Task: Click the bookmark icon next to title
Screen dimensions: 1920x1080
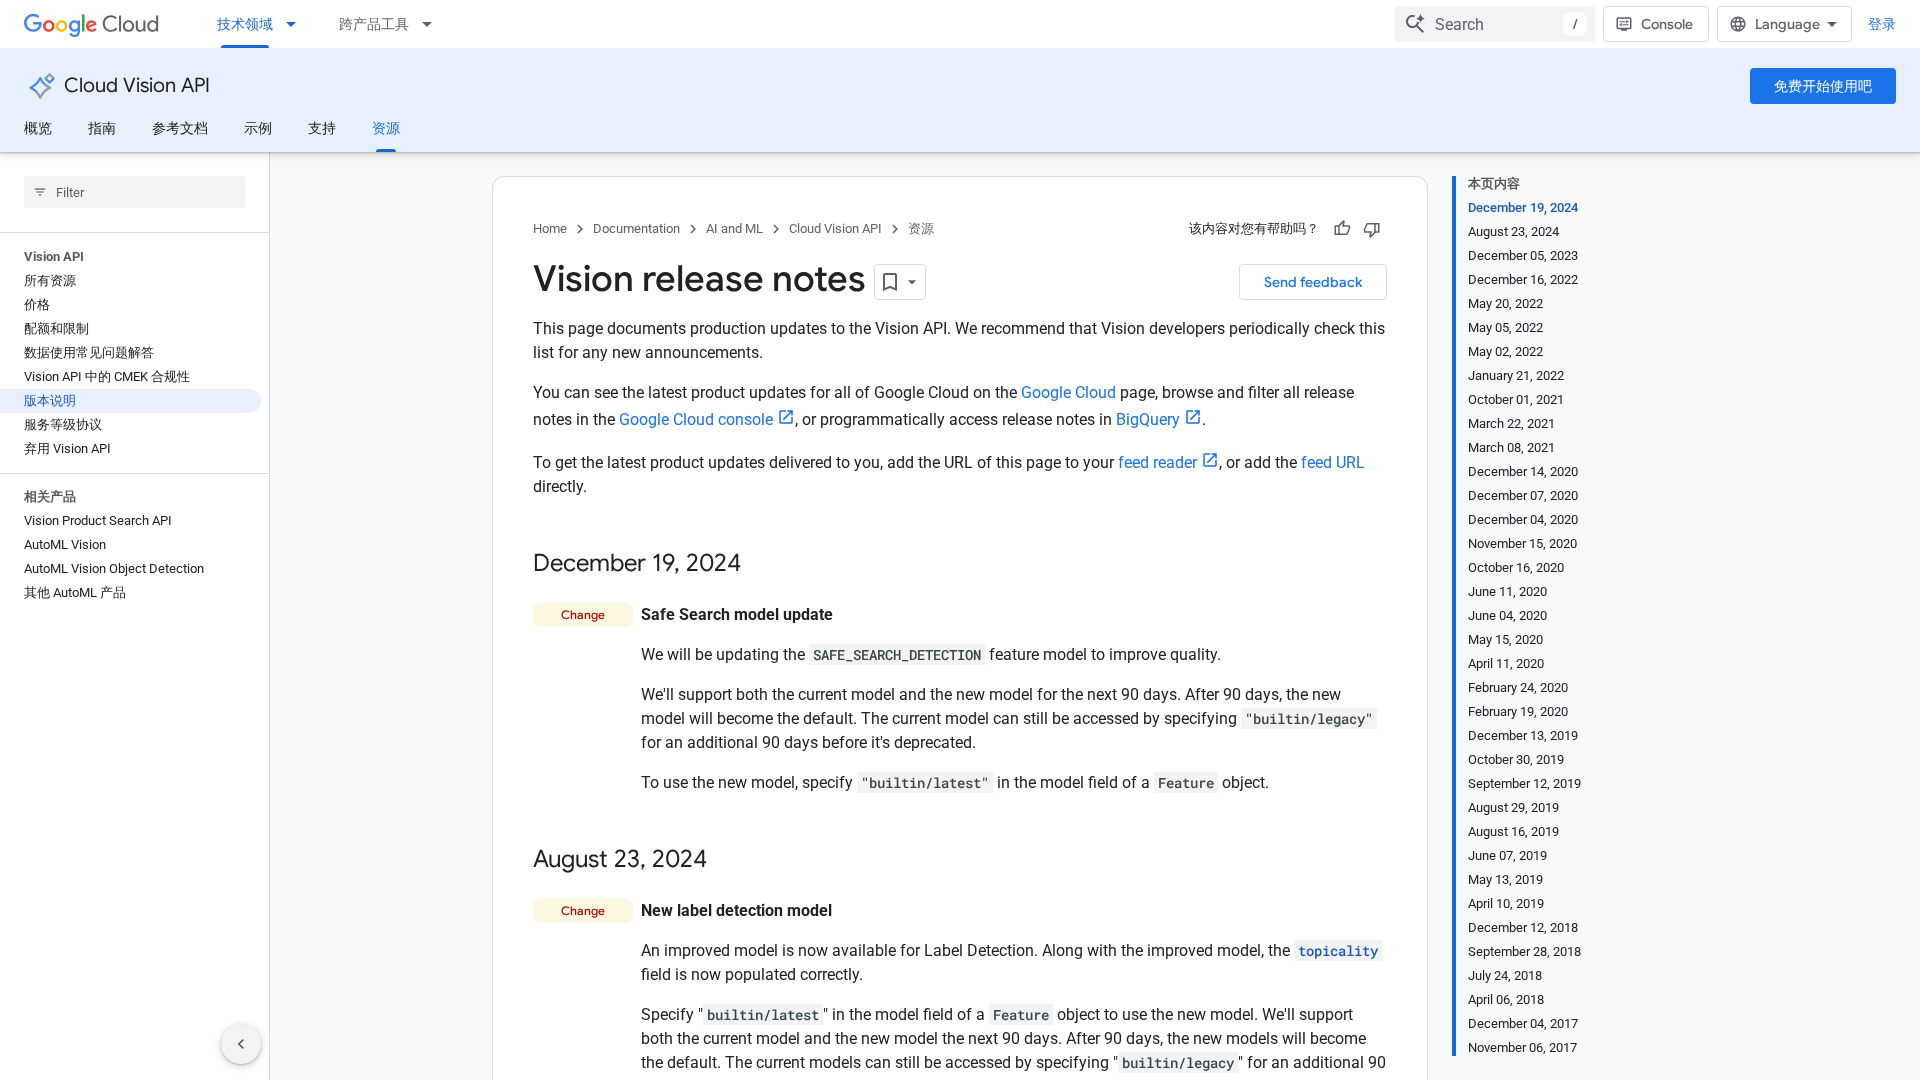Action: (890, 282)
